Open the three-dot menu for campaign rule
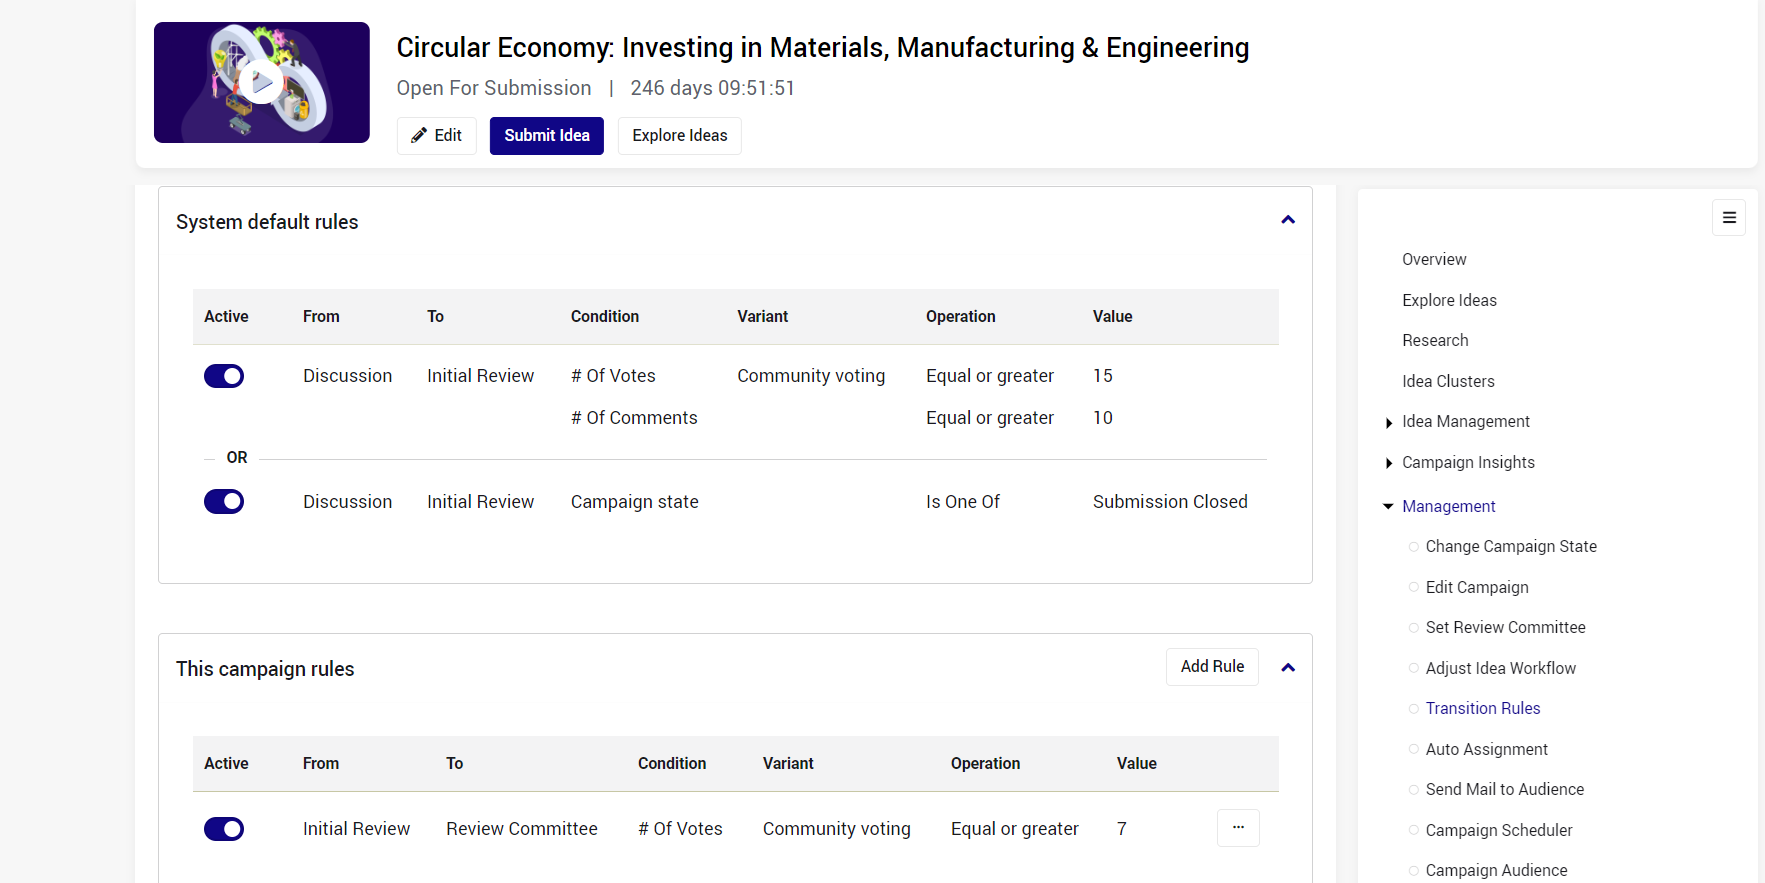 (1238, 828)
